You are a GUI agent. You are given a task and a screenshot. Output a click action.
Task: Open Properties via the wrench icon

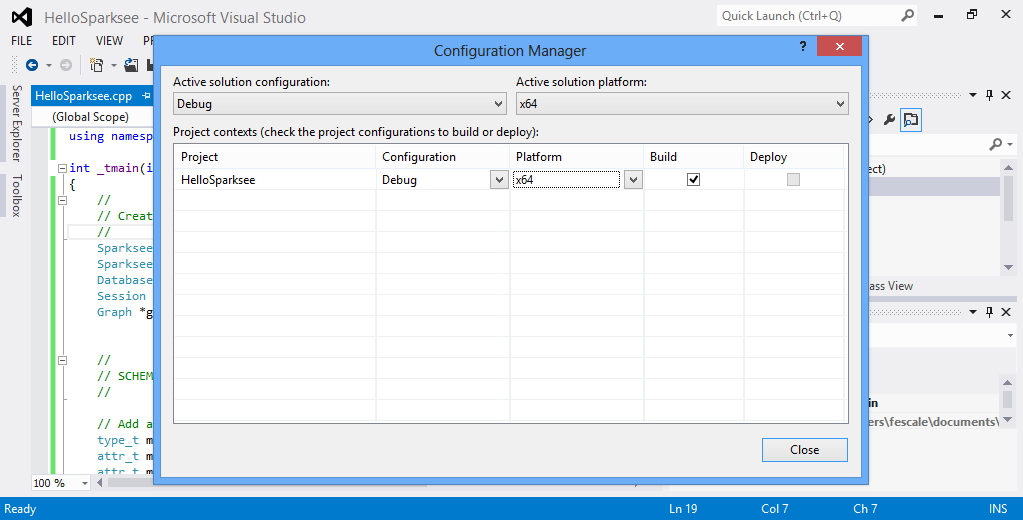pos(889,119)
